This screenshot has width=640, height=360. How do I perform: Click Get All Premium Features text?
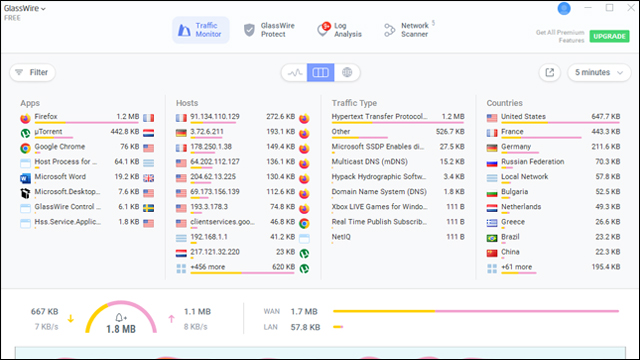coord(560,36)
